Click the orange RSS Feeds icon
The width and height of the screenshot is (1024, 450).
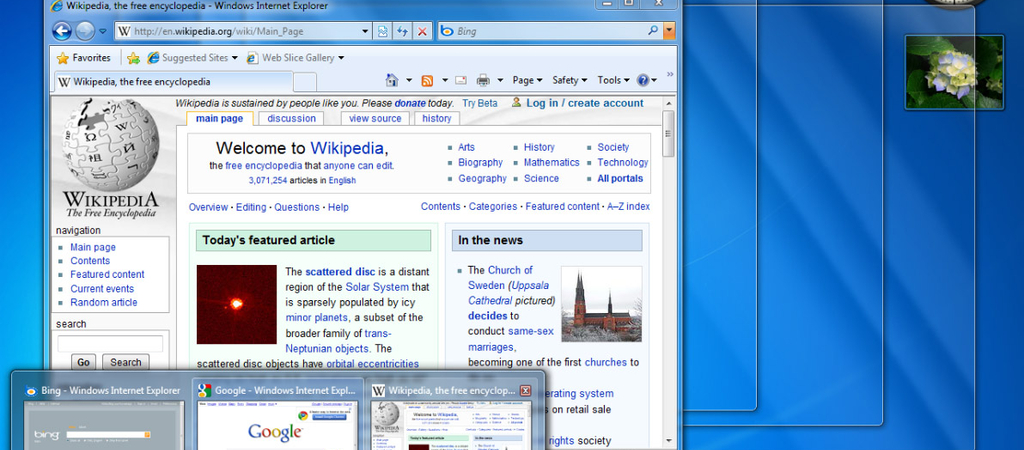click(427, 80)
